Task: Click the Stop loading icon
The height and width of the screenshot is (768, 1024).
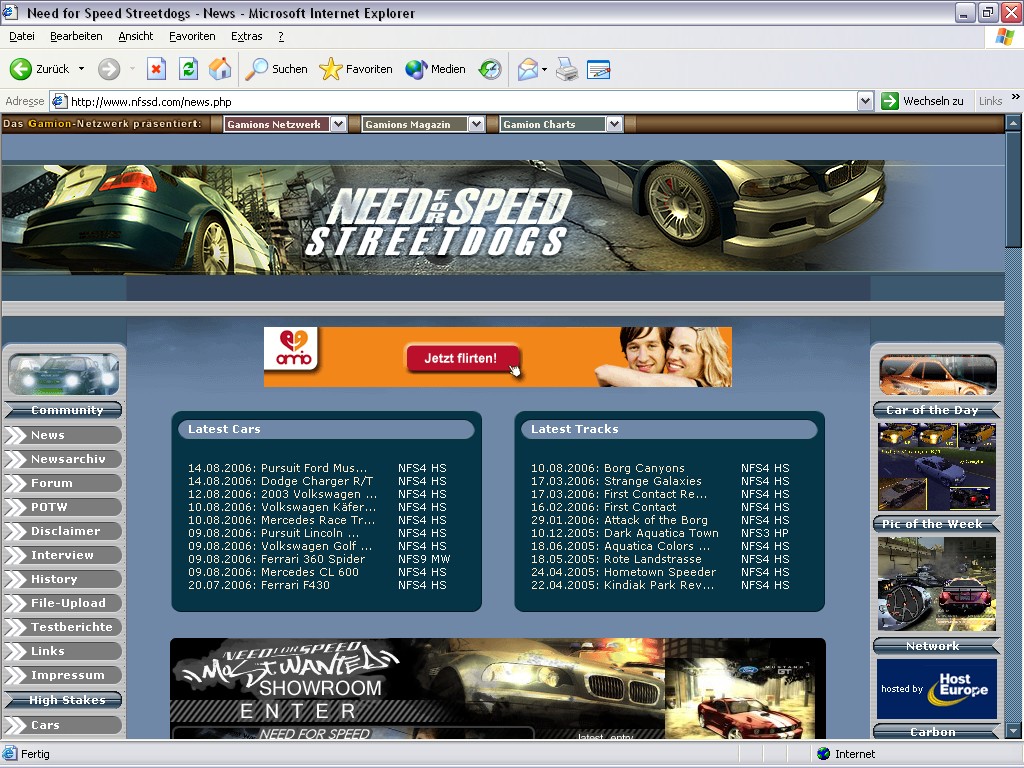Action: tap(156, 69)
